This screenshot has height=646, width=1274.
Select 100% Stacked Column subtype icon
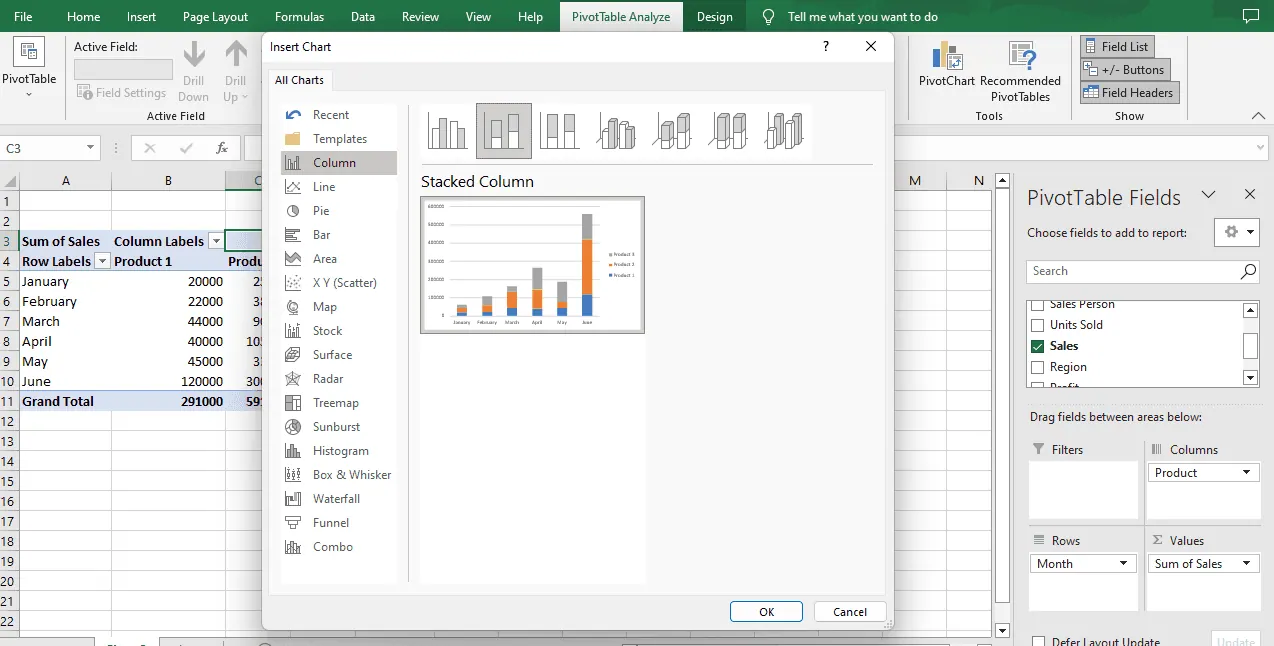(x=560, y=131)
